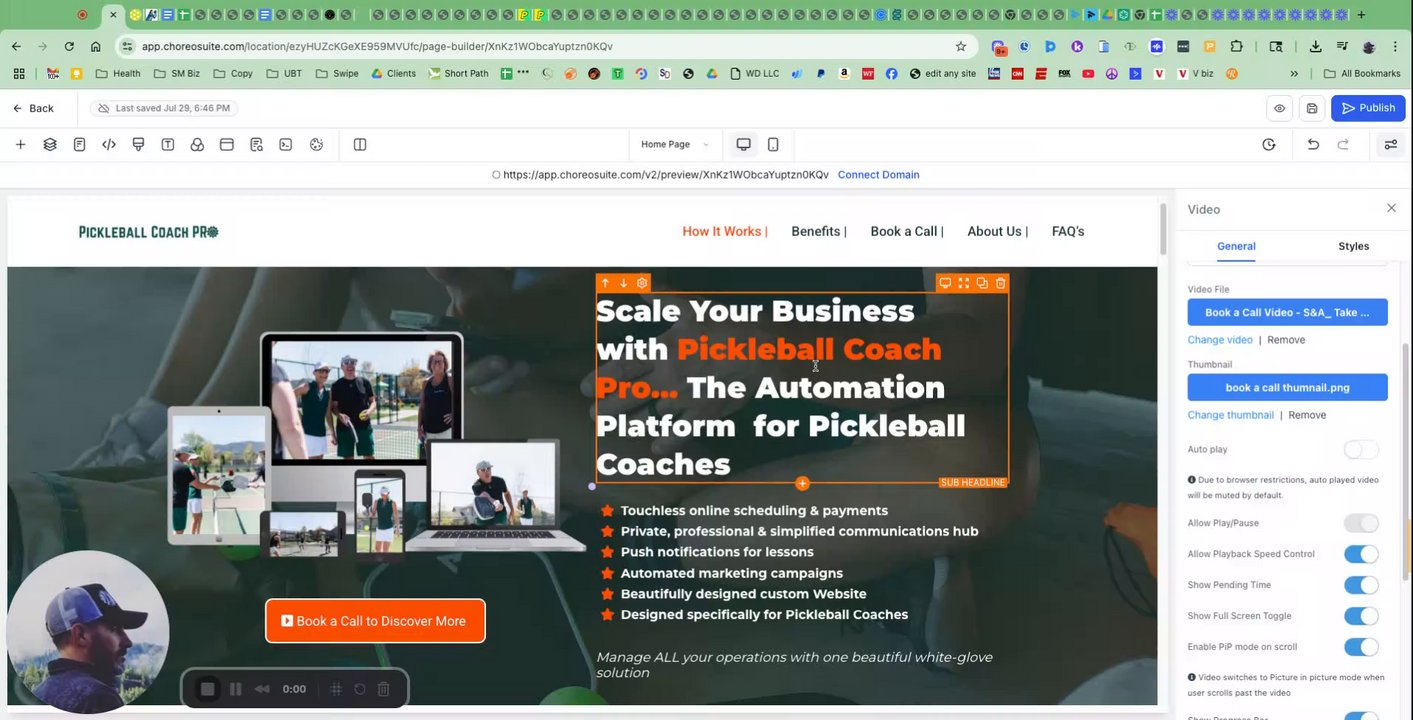Image resolution: width=1413 pixels, height=720 pixels.
Task: Click How It Works nav item
Action: coord(725,231)
